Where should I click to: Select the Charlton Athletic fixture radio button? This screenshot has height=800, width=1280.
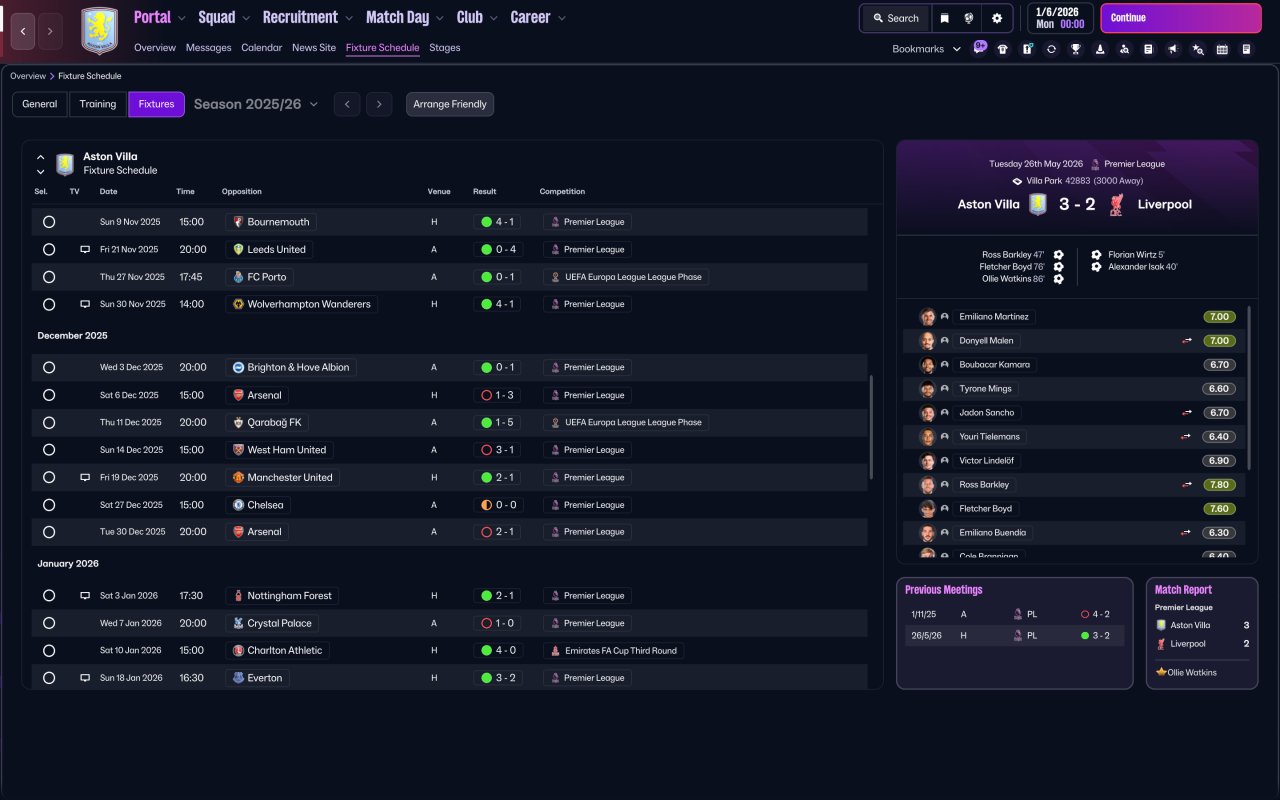49,651
